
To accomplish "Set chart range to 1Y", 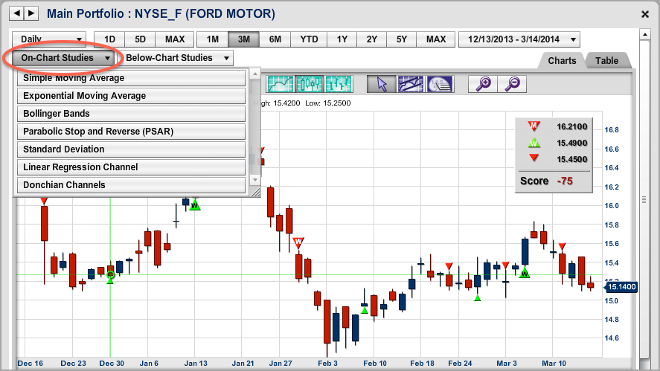I will 342,39.
